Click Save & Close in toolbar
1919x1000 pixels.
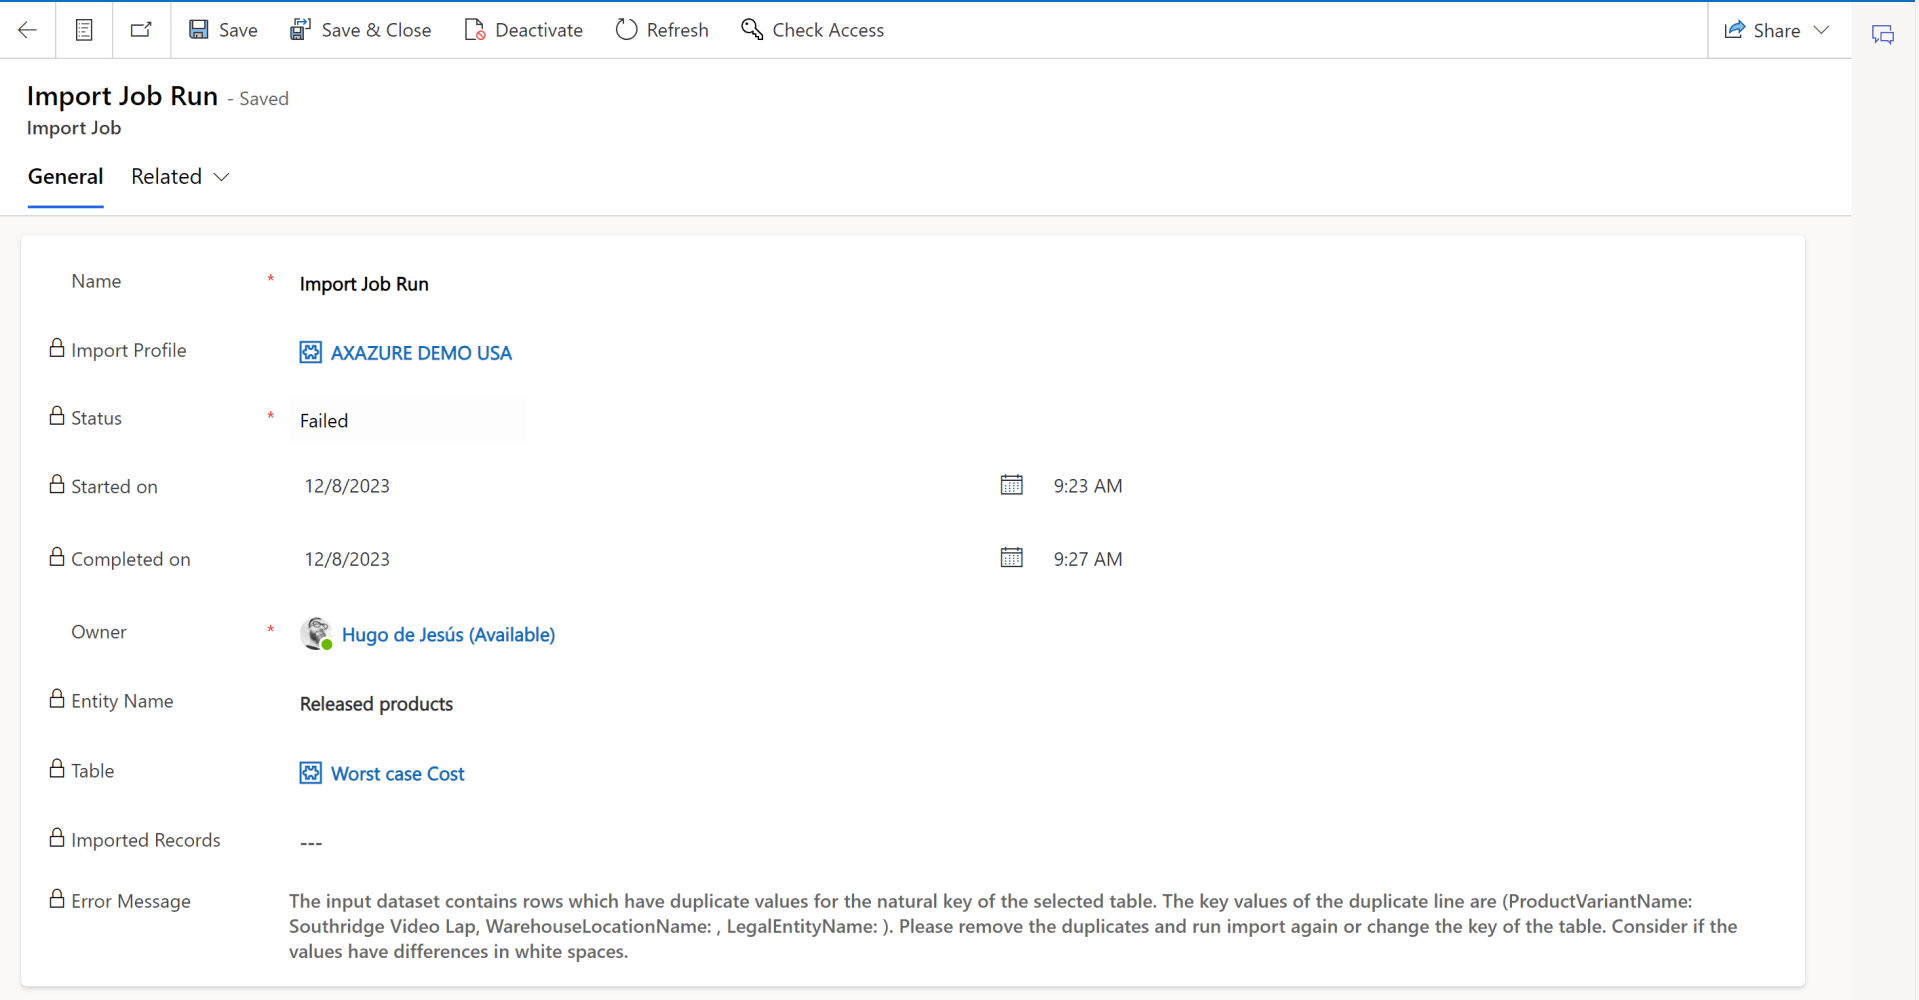360,30
